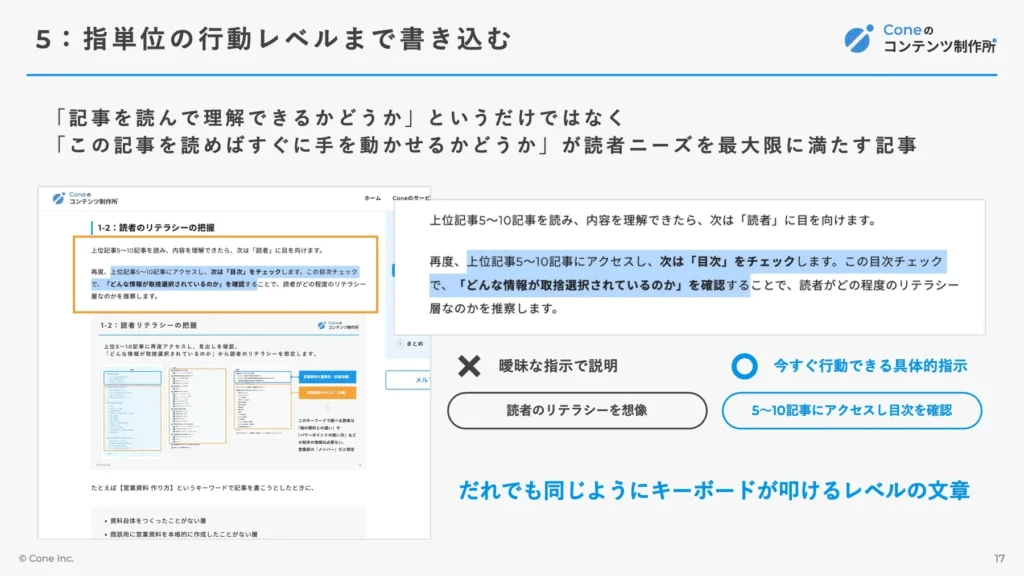Viewport: 1024px width, 576px height.
Task: Click the © Cone Inc. footer text
Action: pyautogui.click(x=46, y=558)
